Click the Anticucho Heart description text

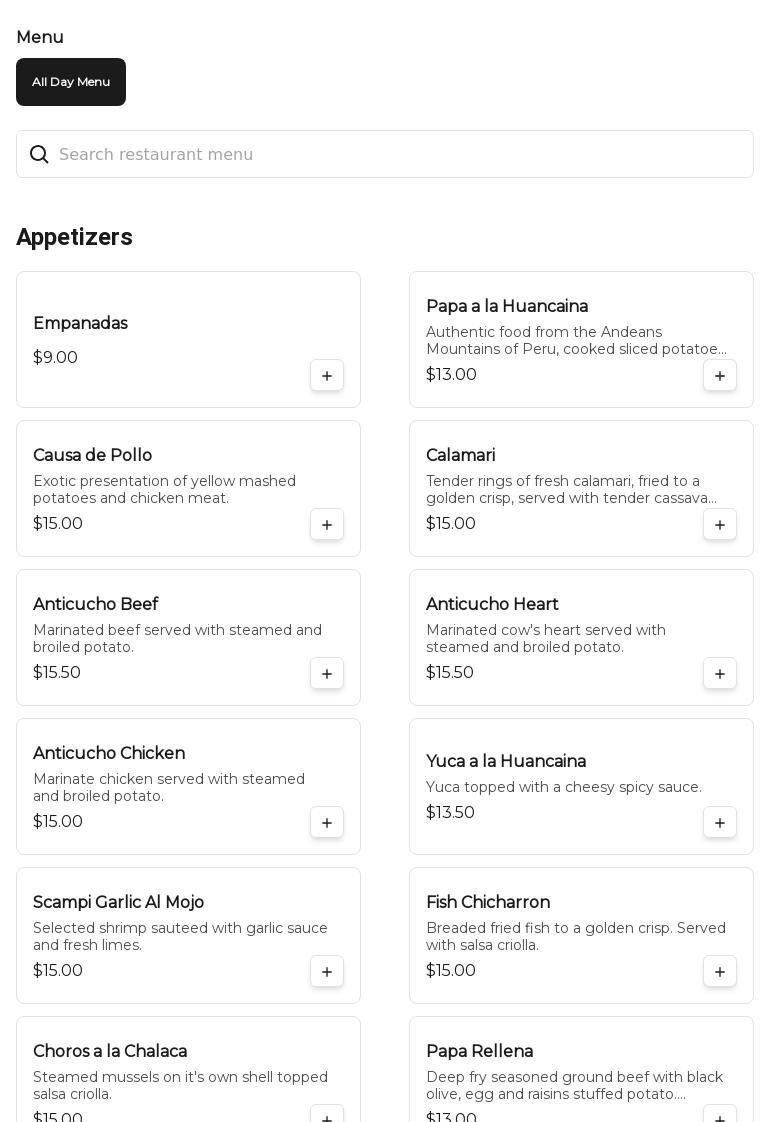tap(546, 638)
